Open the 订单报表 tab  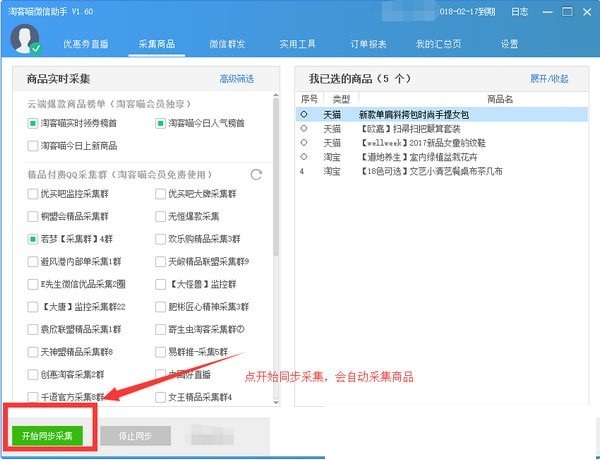[x=368, y=44]
